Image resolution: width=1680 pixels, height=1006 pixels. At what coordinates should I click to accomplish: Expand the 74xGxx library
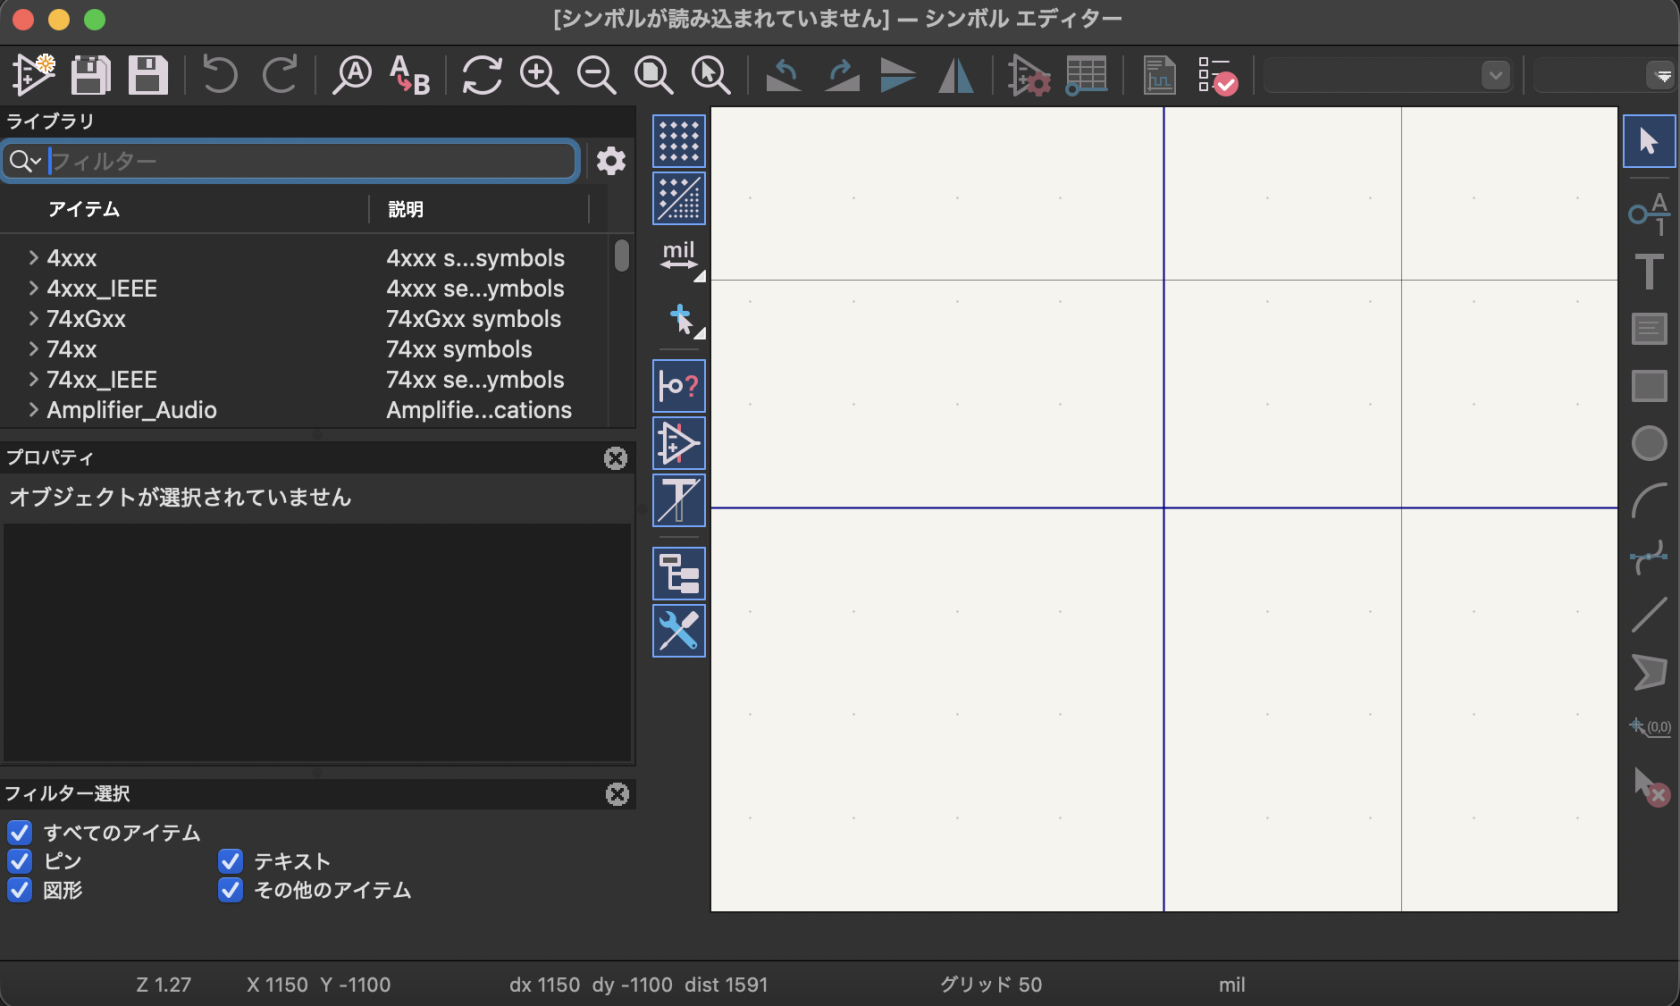click(33, 319)
